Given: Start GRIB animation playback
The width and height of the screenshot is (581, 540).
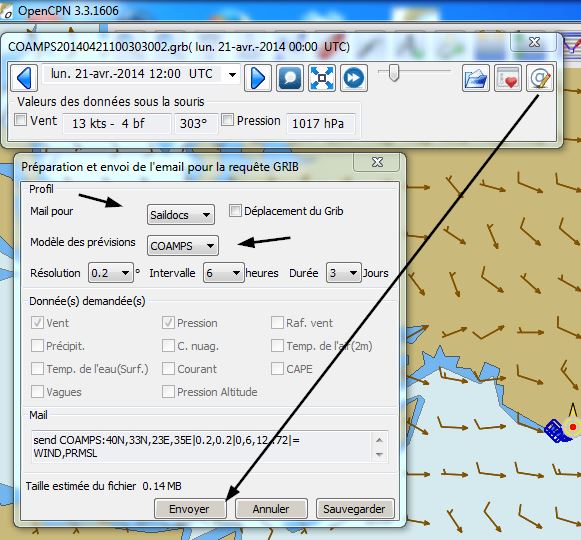Looking at the screenshot, I should point(354,78).
